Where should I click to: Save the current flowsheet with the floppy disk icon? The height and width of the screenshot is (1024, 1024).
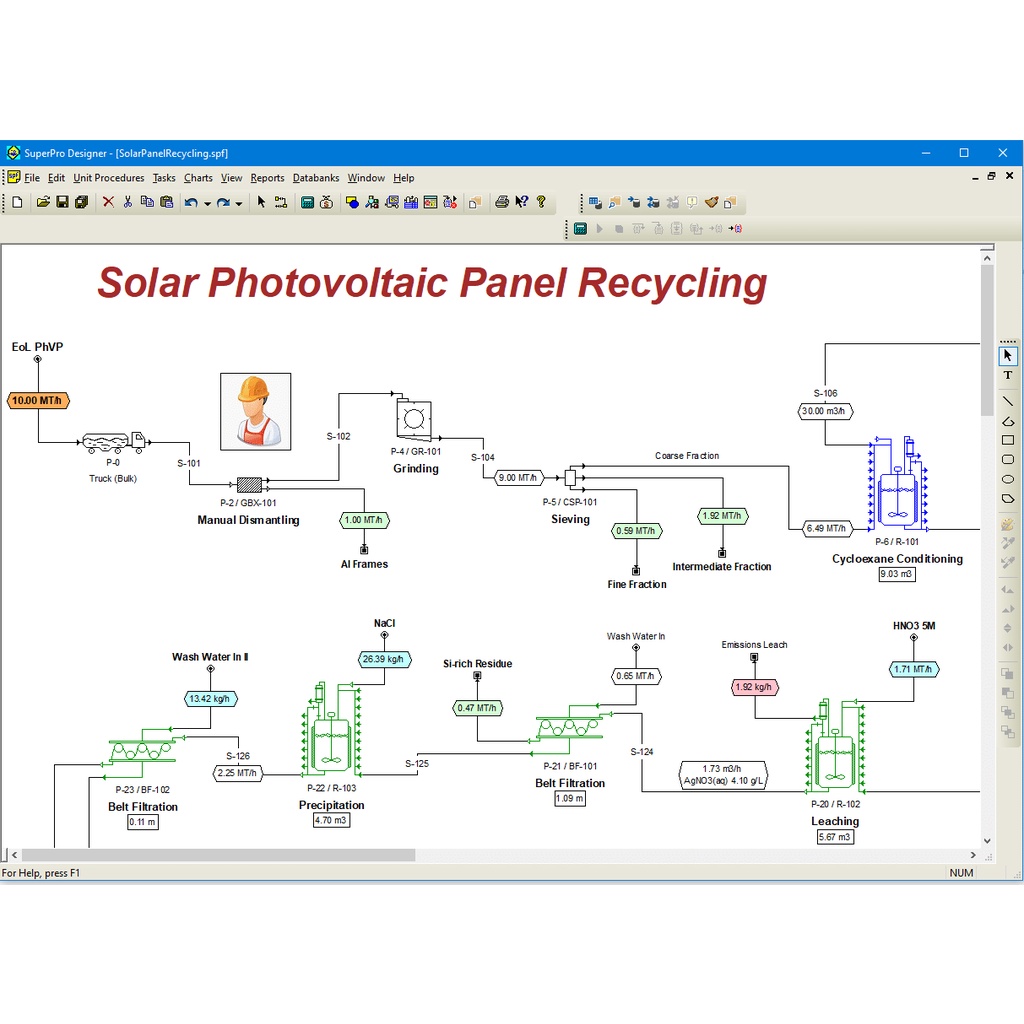(62, 202)
